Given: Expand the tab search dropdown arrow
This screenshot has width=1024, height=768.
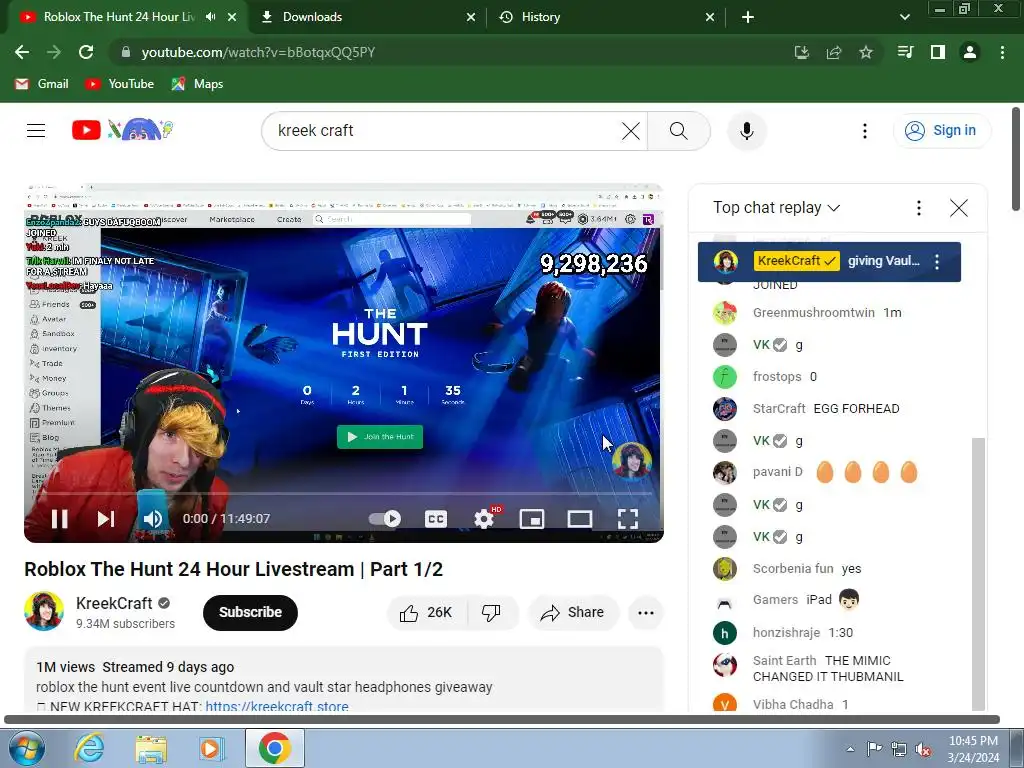Looking at the screenshot, I should coord(904,17).
